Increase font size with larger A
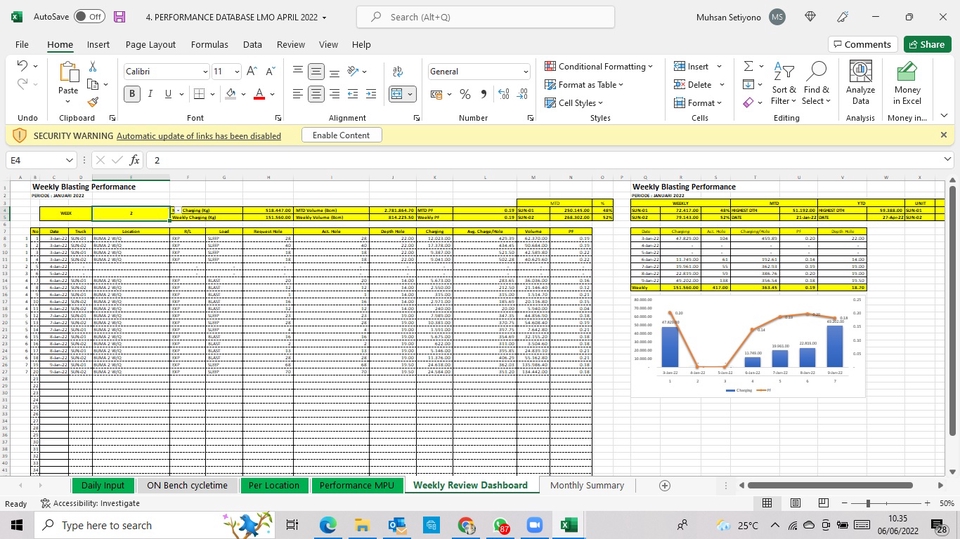The image size is (960, 539). click(x=252, y=72)
